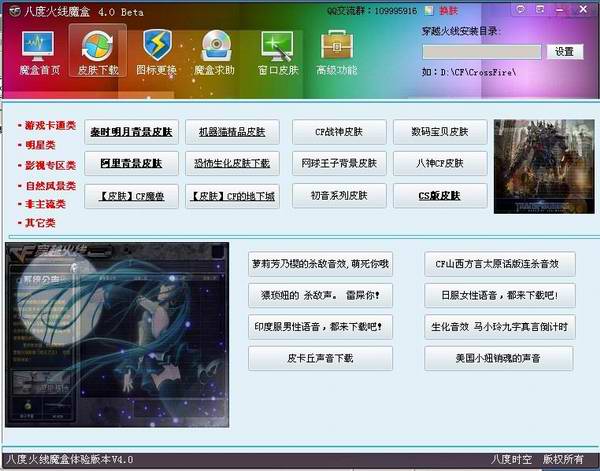Click the CS版皮肤 button
600x471 pixels.
[x=439, y=195]
